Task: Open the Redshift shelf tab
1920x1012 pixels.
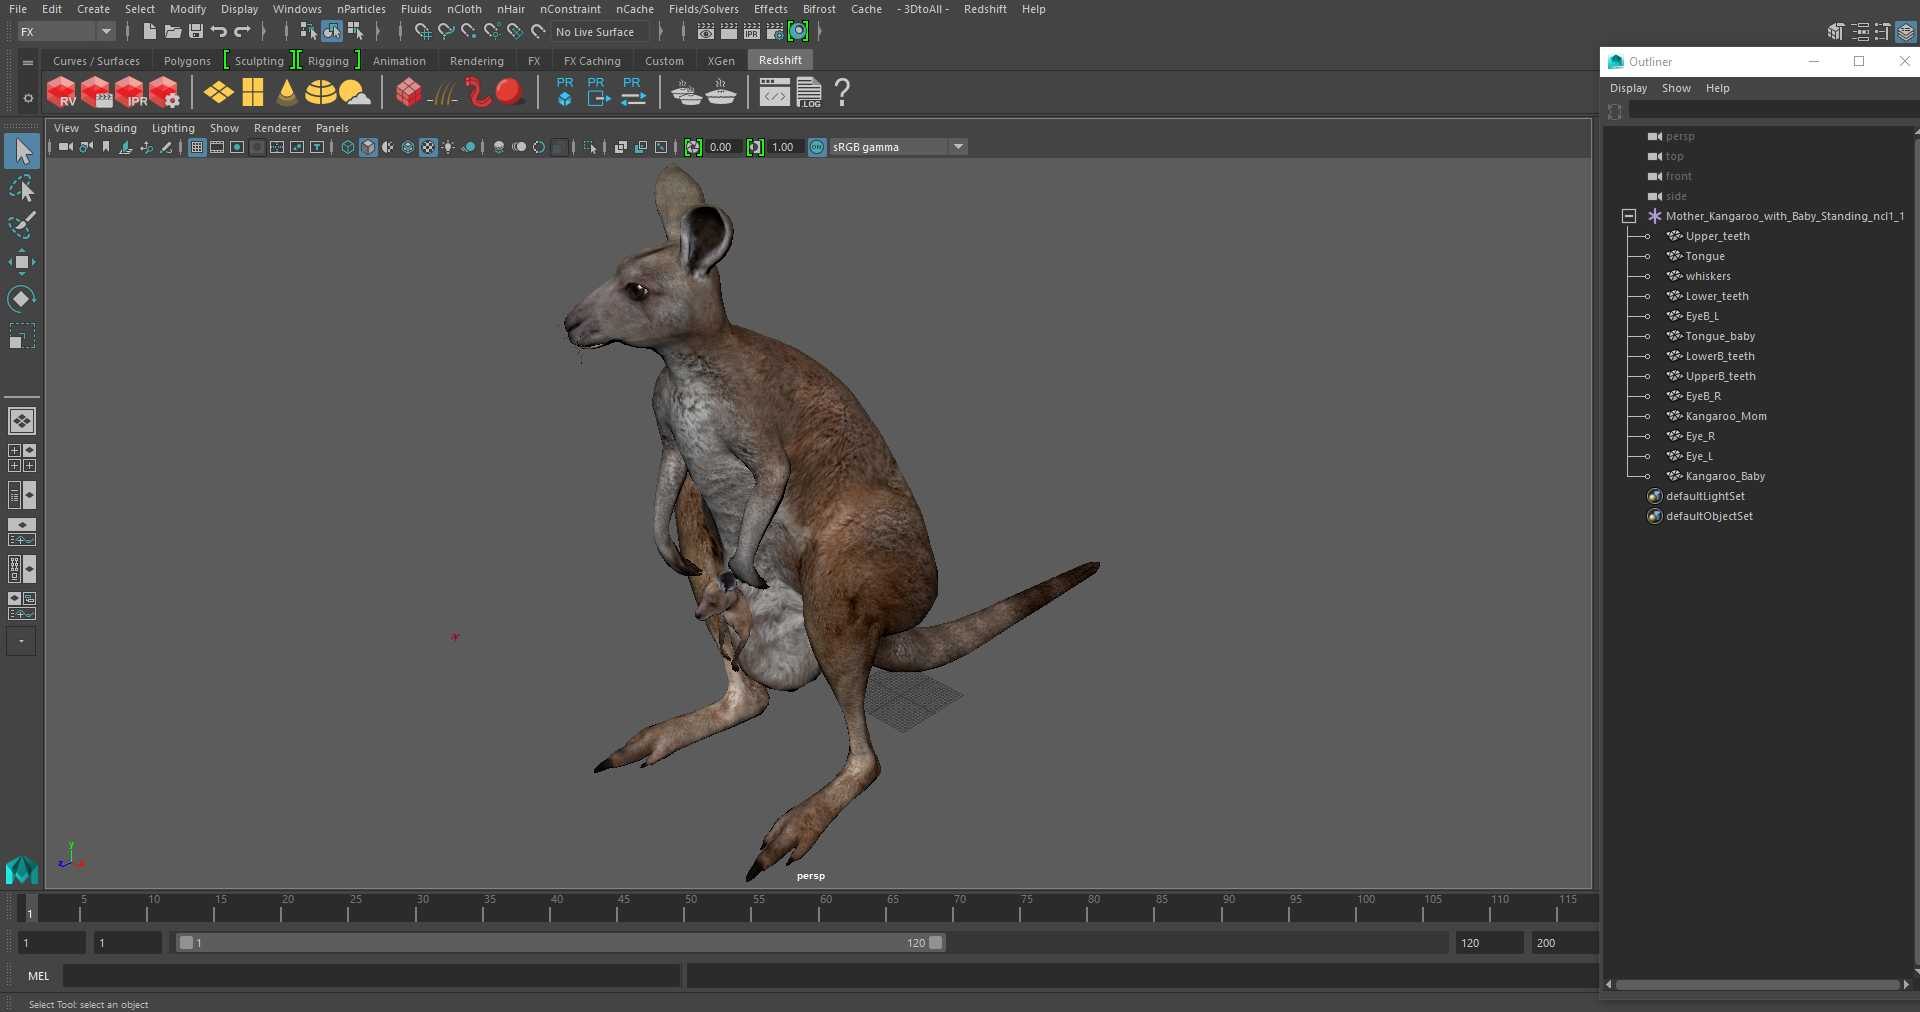Action: point(780,60)
